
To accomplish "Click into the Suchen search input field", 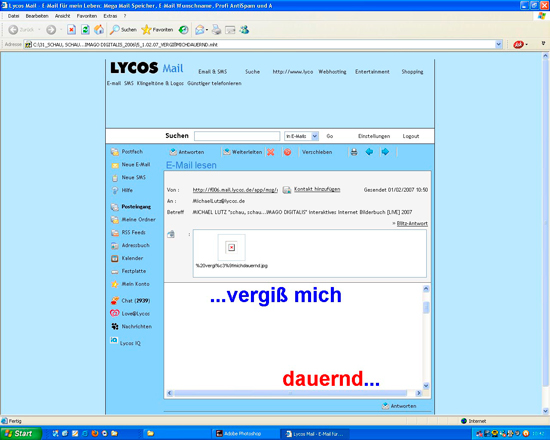I will click(x=237, y=136).
